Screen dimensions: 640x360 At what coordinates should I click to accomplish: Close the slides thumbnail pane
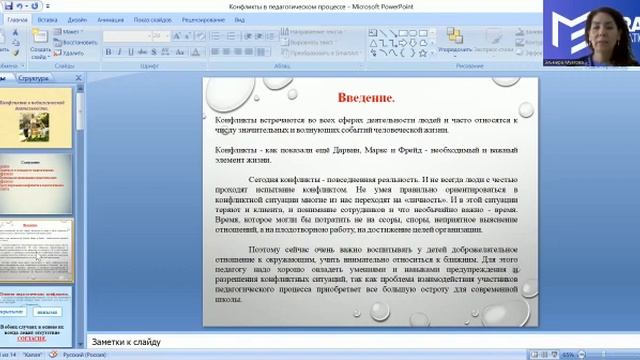78,78
